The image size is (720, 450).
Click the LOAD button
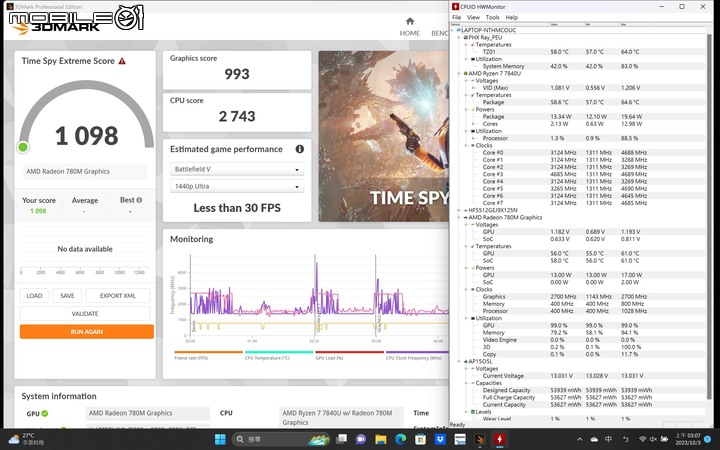pos(34,296)
